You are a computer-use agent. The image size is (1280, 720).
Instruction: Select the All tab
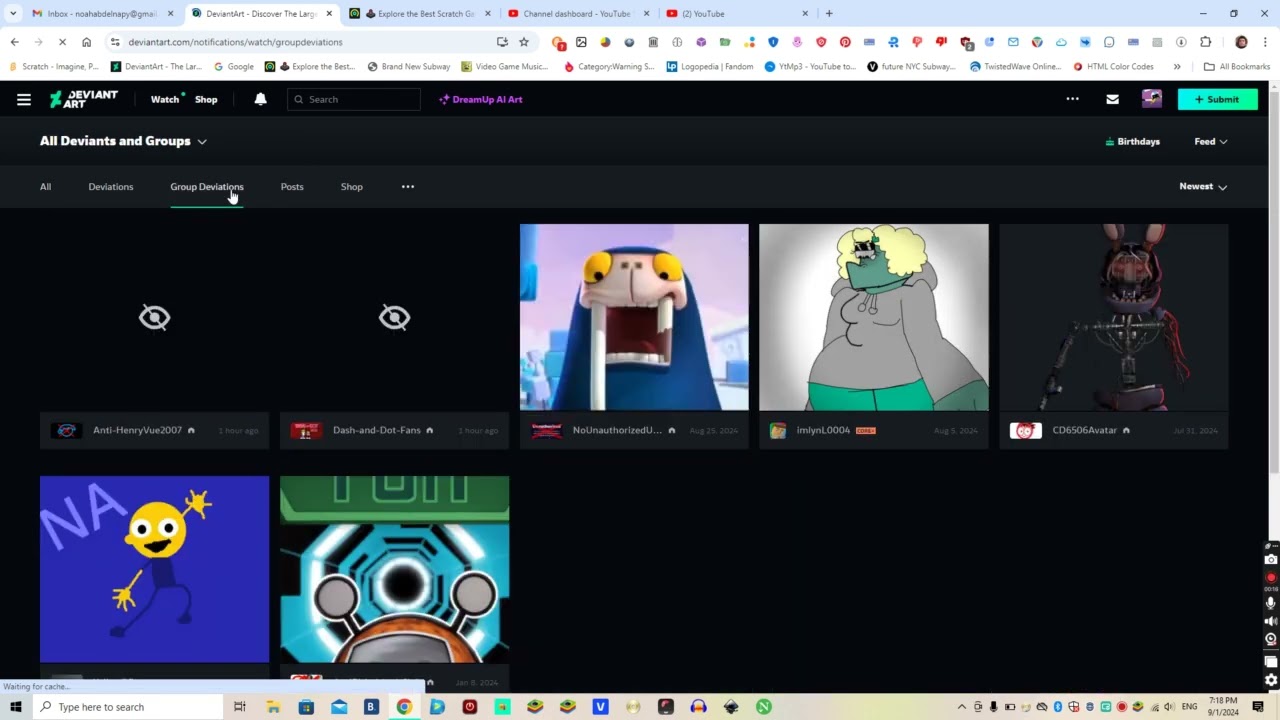point(45,186)
